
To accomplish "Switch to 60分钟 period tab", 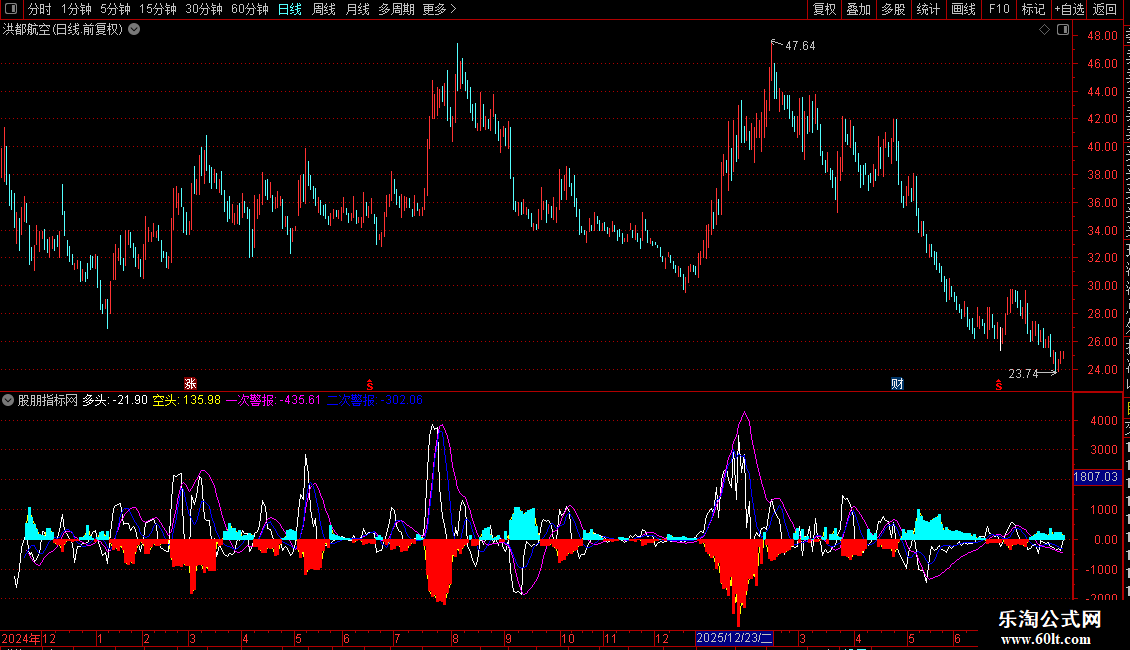I will 249,9.
